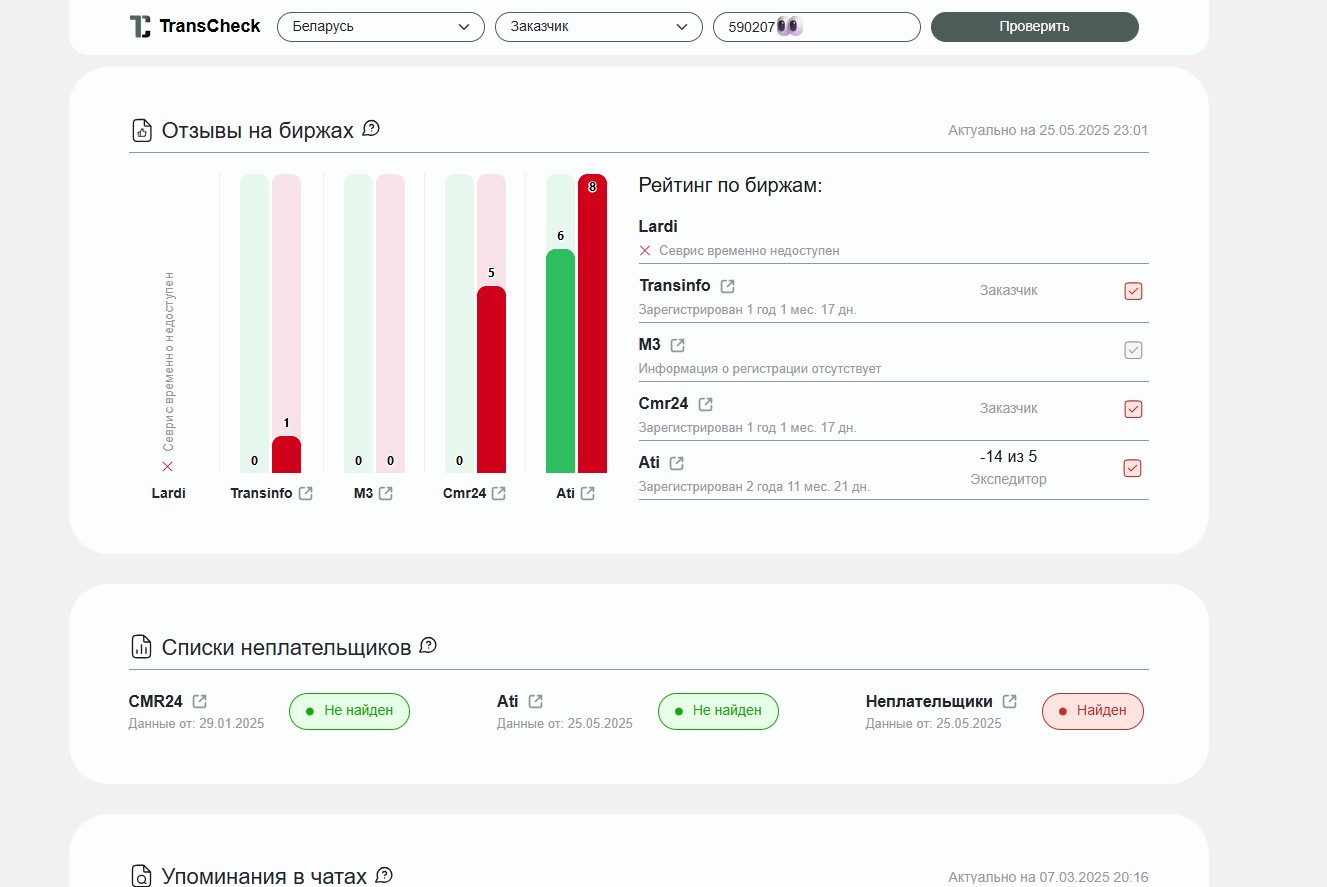Click 'Информация о регистрации отсутствует' text
This screenshot has width=1327, height=887.
tap(760, 369)
